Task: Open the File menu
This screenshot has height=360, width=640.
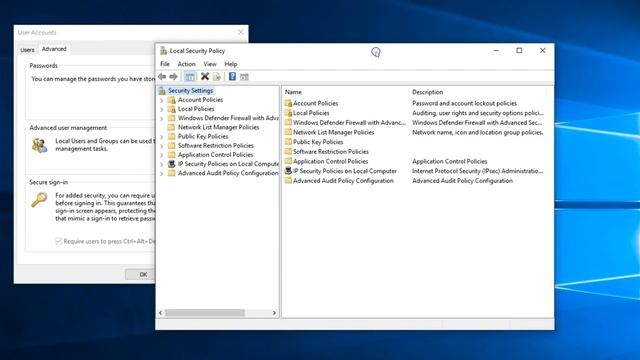Action: (x=165, y=64)
